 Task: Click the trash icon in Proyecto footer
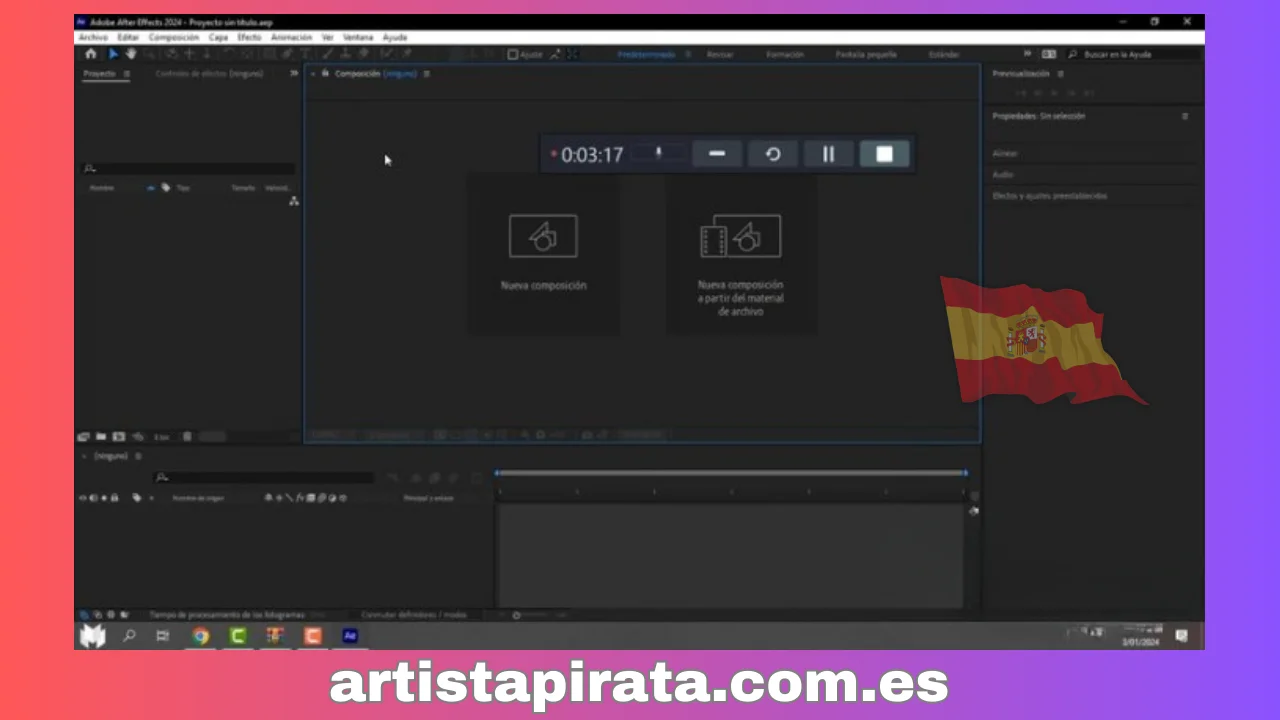coord(187,437)
